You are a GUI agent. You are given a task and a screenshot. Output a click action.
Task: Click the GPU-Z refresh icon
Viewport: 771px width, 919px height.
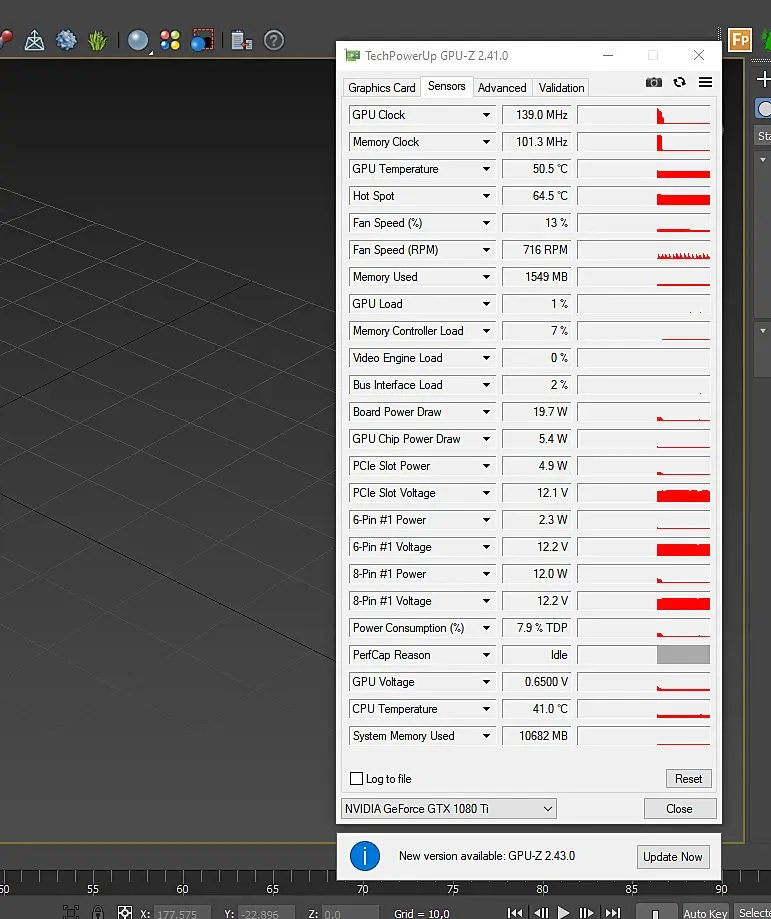(680, 82)
